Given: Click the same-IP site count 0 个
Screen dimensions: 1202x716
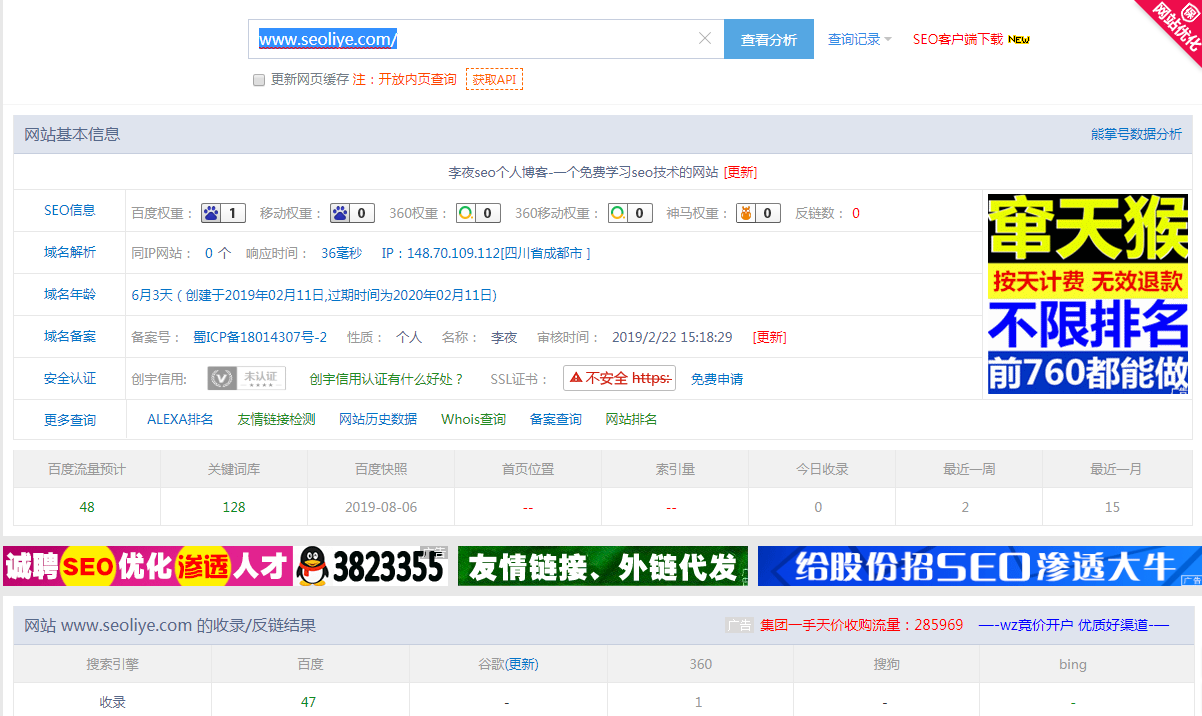Looking at the screenshot, I should 218,253.
